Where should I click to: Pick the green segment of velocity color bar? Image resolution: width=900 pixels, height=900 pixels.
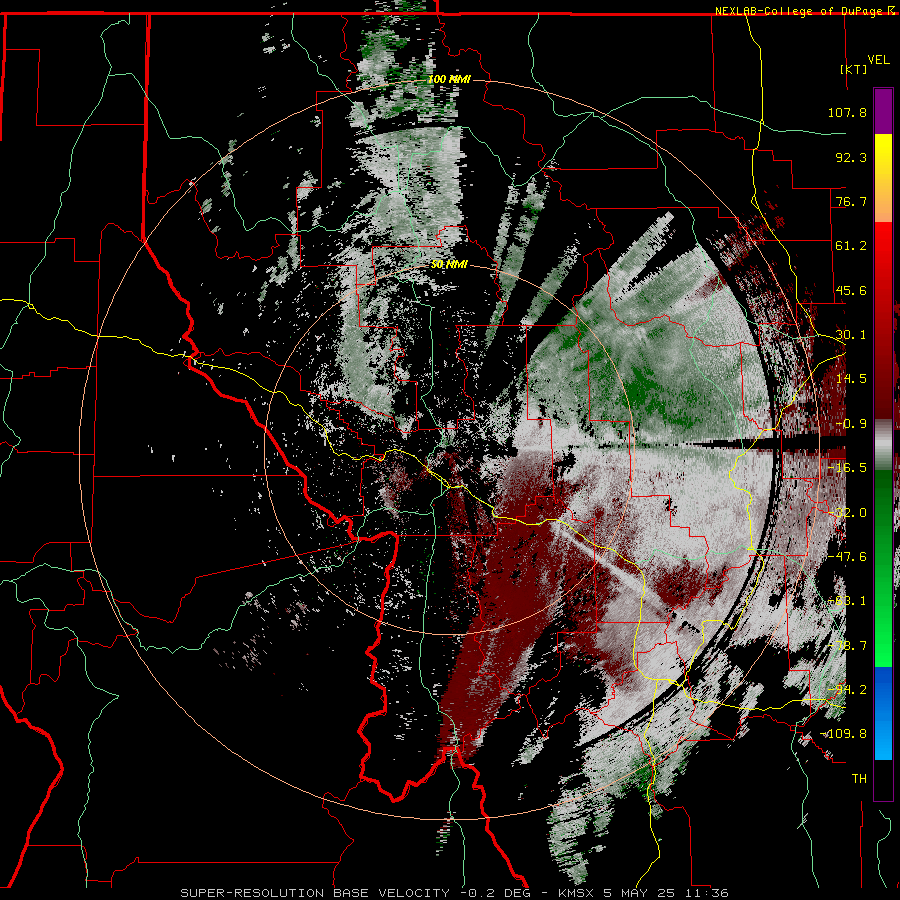pos(883,568)
